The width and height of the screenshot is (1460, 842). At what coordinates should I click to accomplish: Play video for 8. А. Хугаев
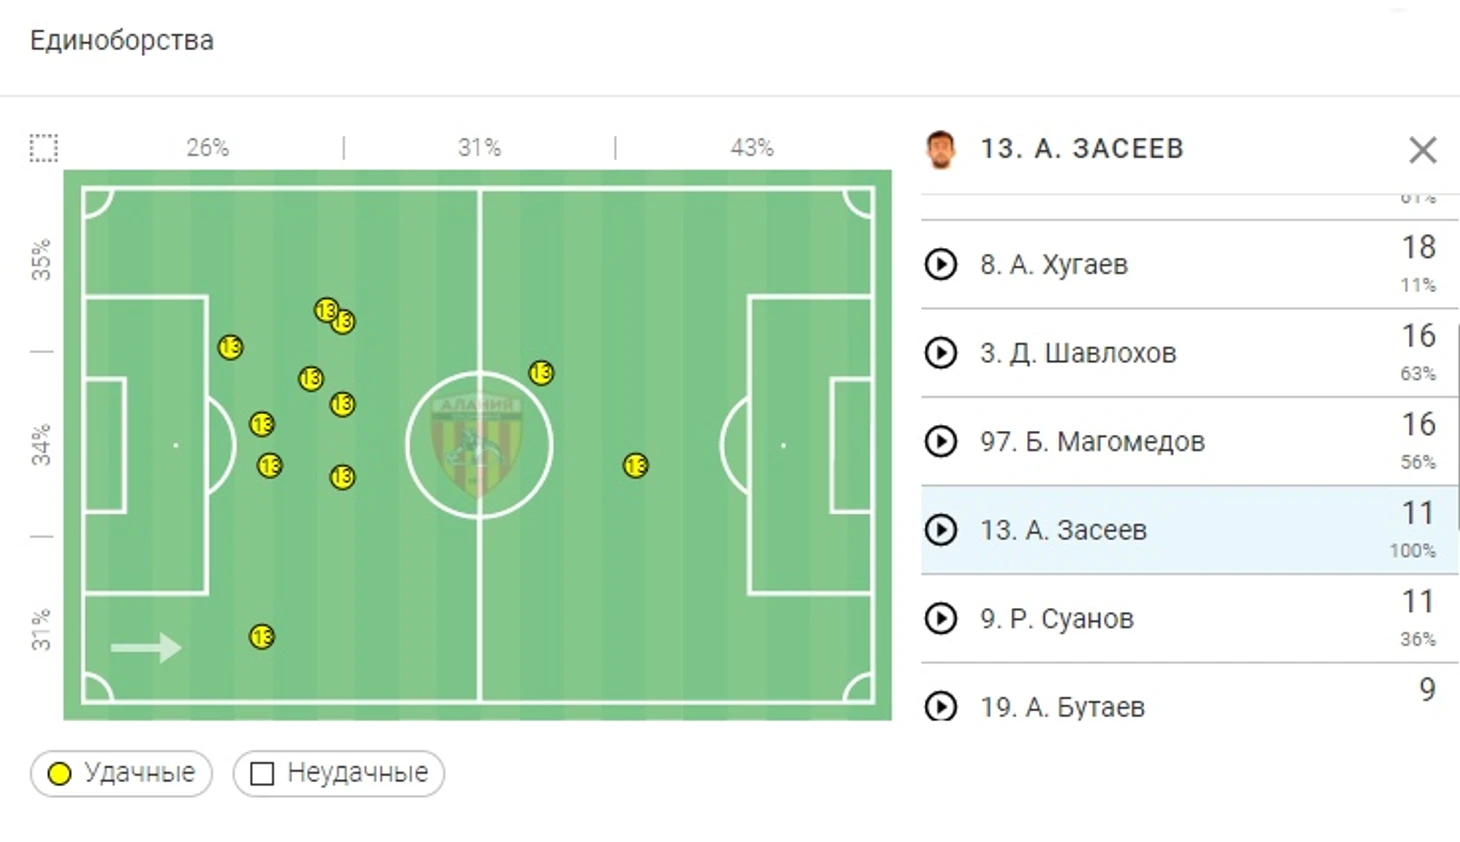click(x=940, y=264)
